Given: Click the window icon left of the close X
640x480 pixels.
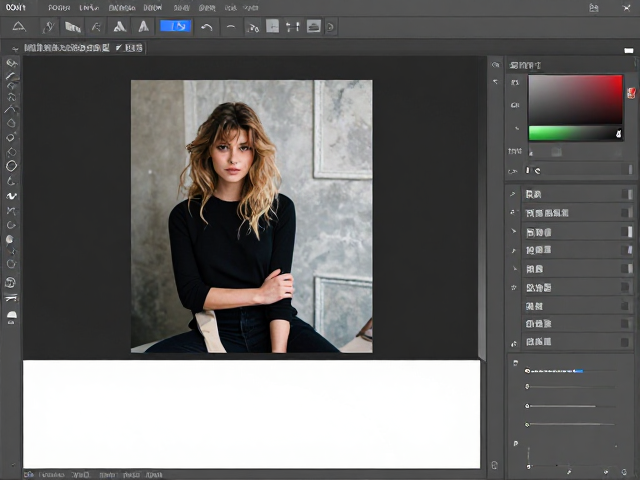Looking at the screenshot, I should coord(594,8).
